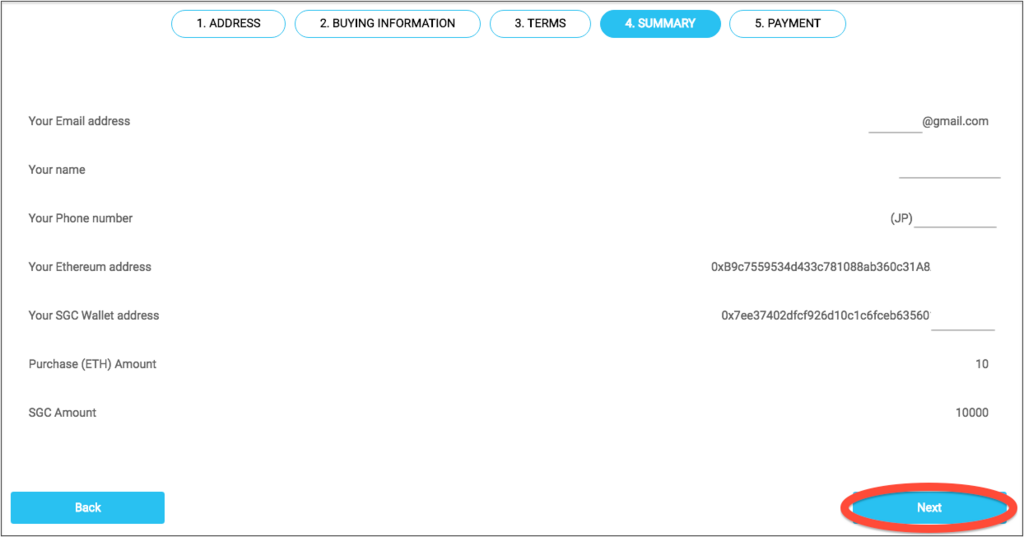Viewport: 1024px width, 537px height.
Task: Select the SGC Amount label
Action: (x=62, y=413)
